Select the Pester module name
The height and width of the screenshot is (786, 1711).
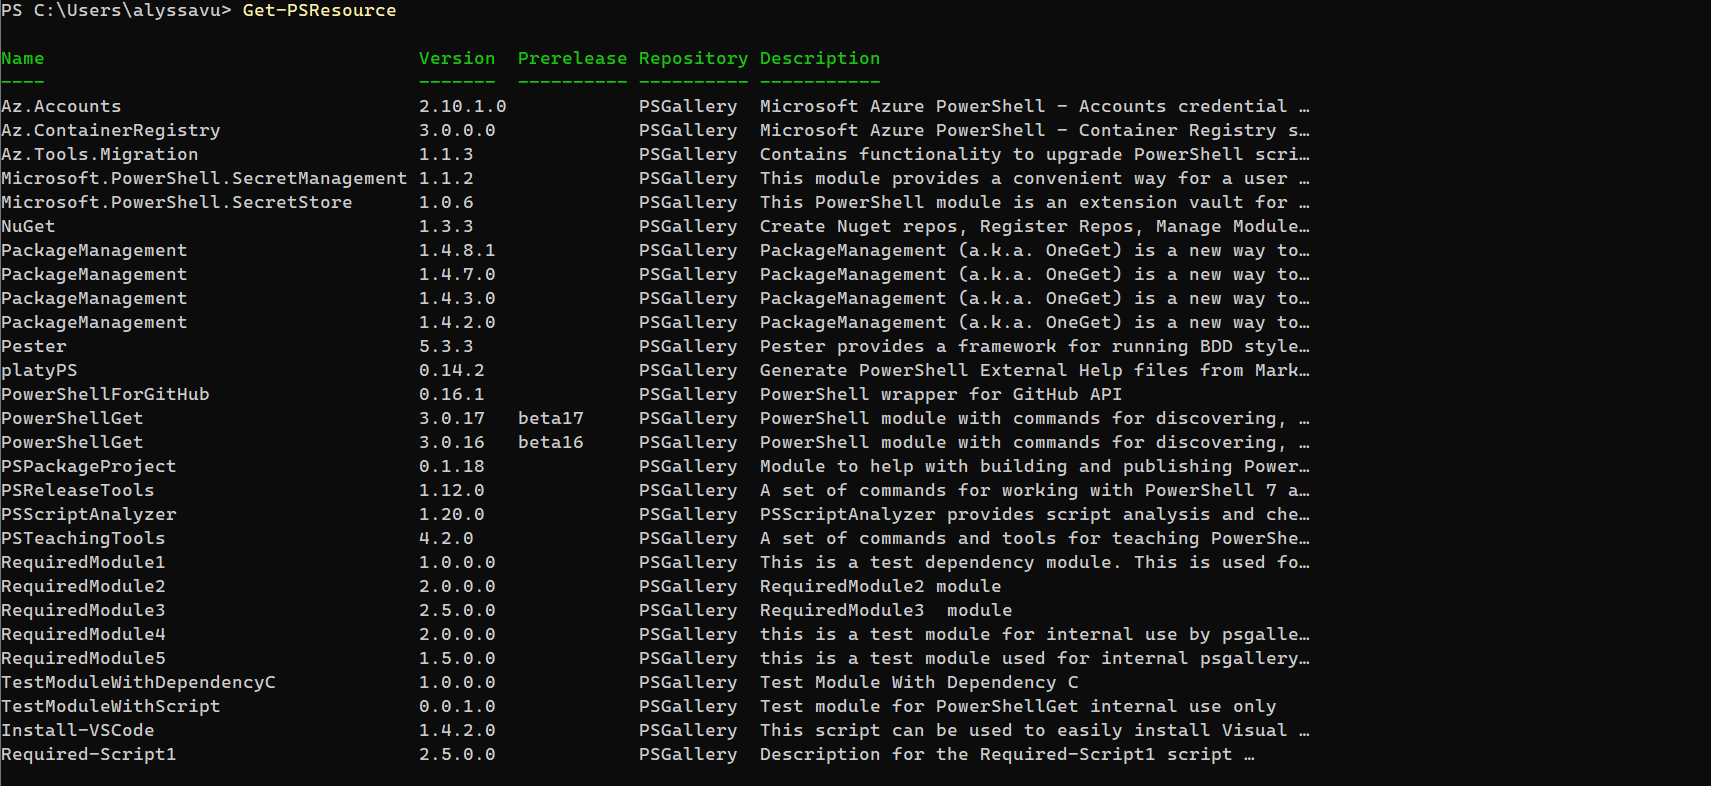[34, 346]
